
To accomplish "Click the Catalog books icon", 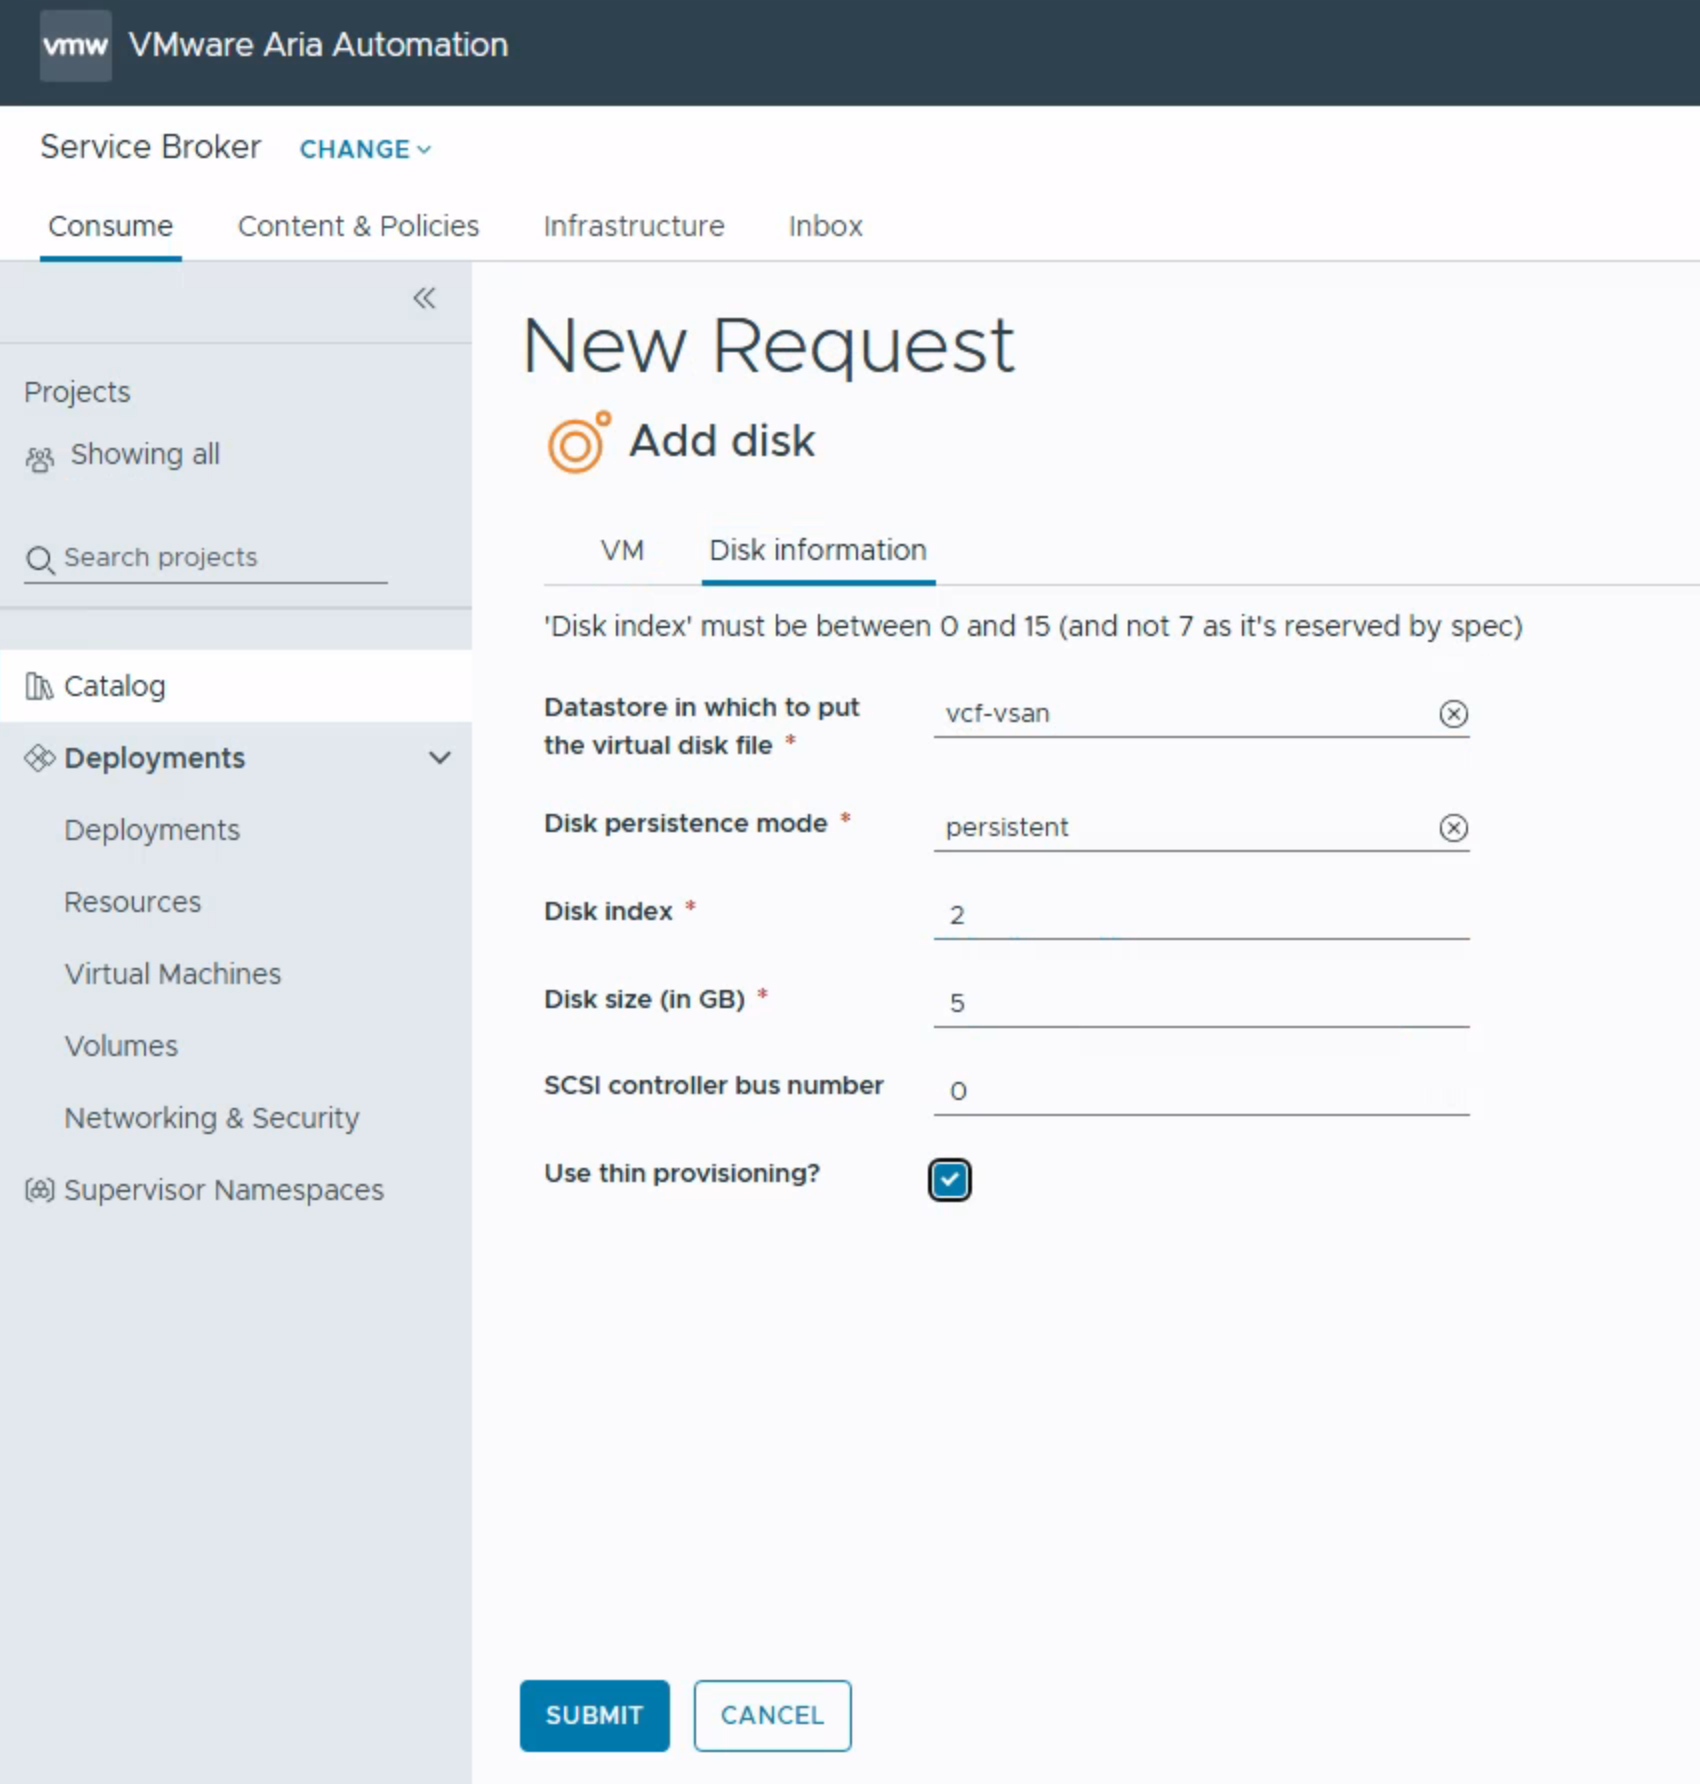I will pyautogui.click(x=39, y=686).
